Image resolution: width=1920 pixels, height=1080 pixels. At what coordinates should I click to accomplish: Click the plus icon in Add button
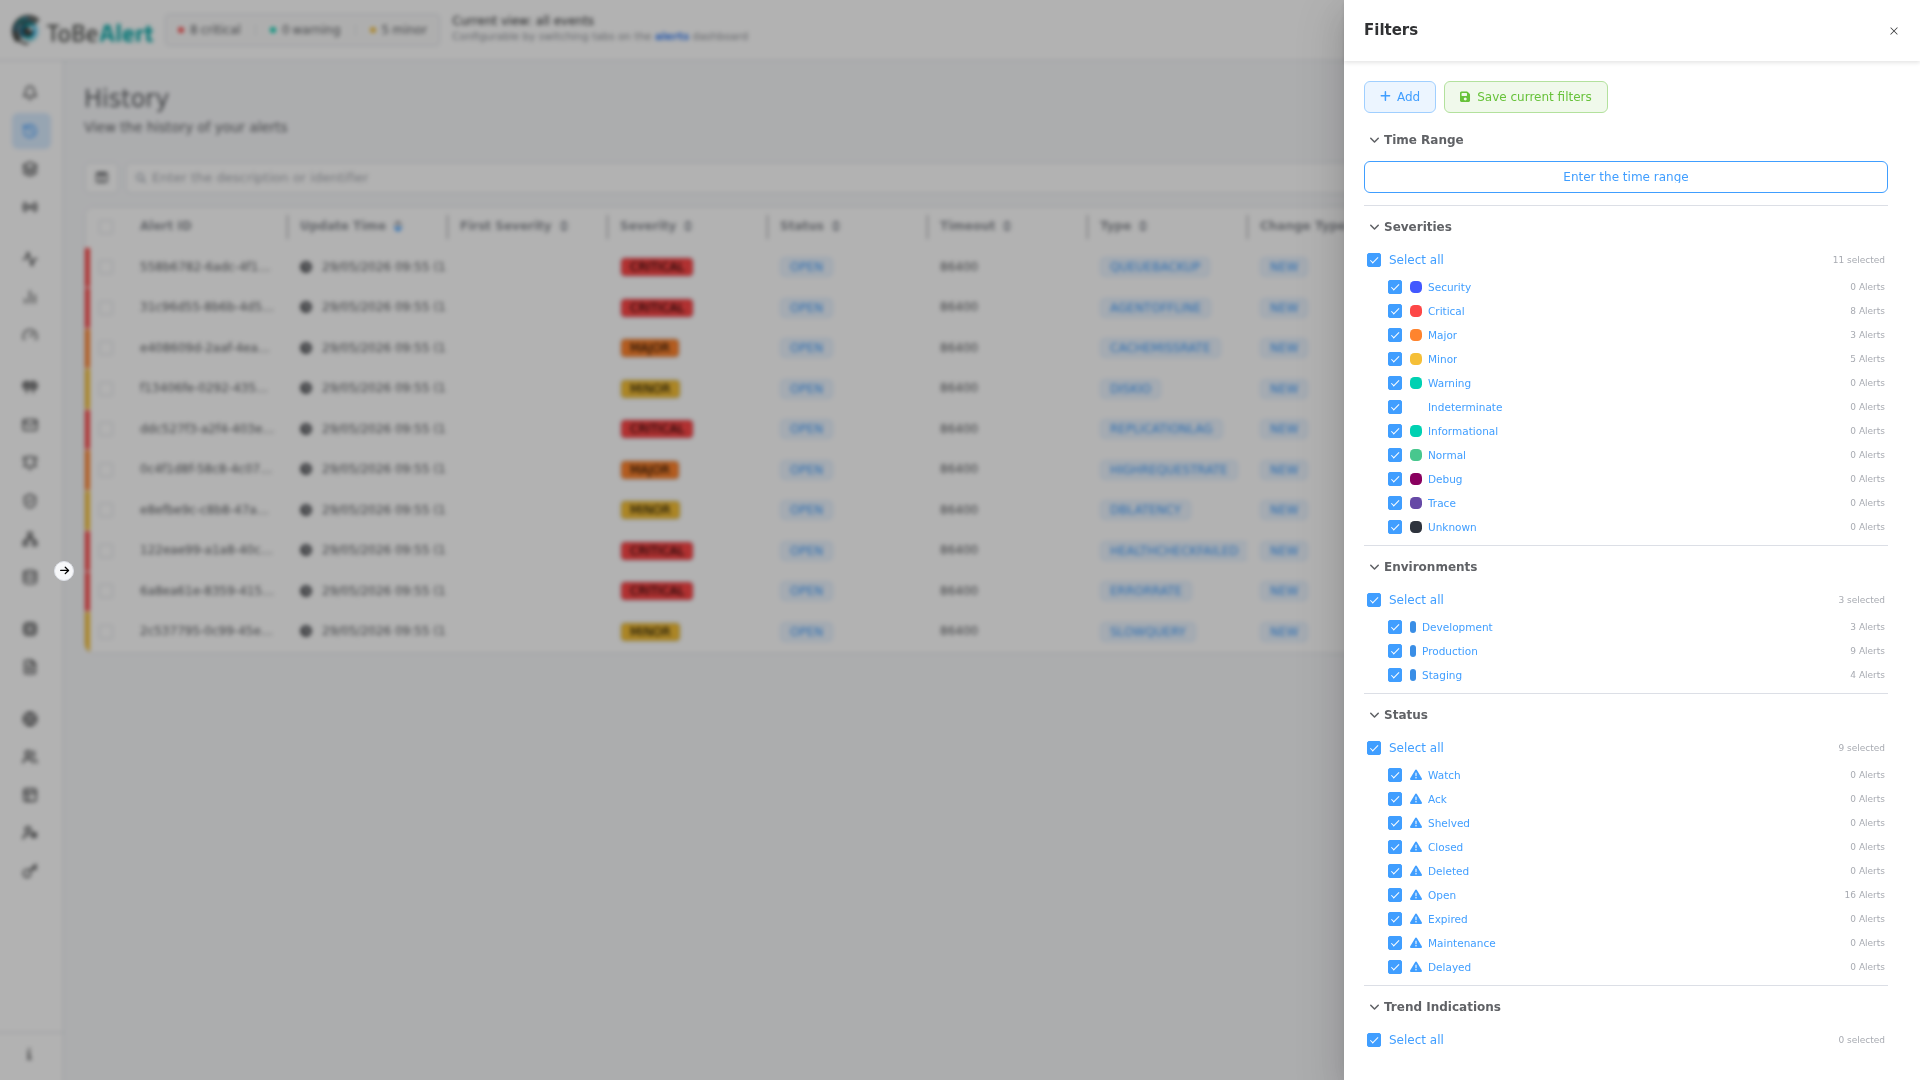(x=1385, y=96)
